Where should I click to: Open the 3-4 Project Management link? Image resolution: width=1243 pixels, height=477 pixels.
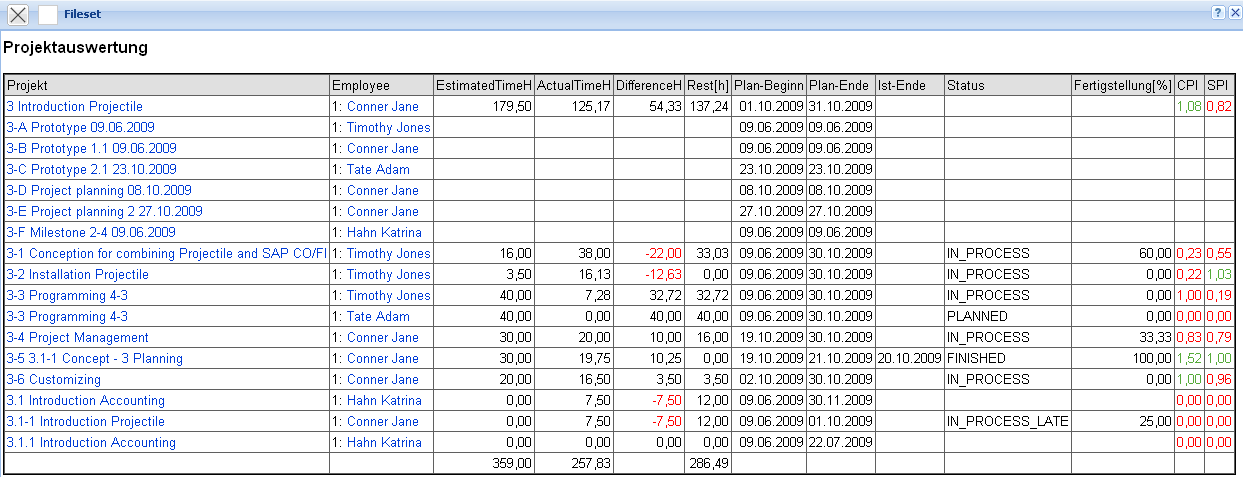click(77, 338)
